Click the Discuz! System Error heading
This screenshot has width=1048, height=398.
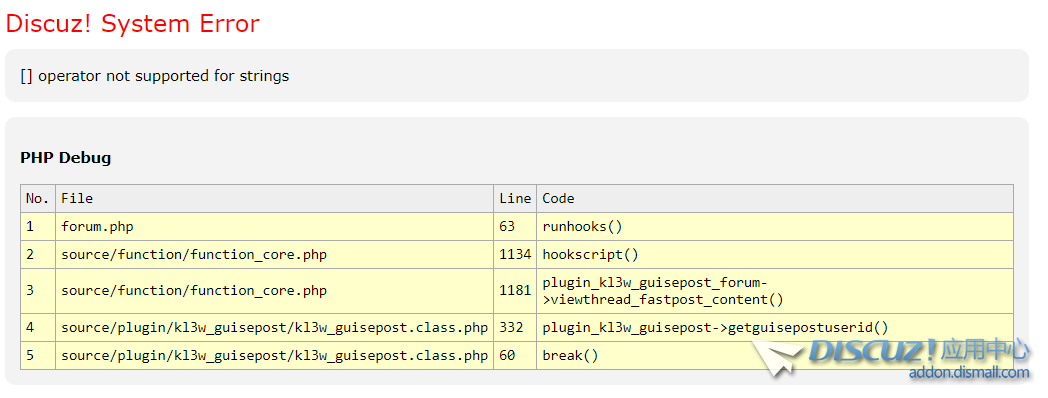[x=132, y=24]
